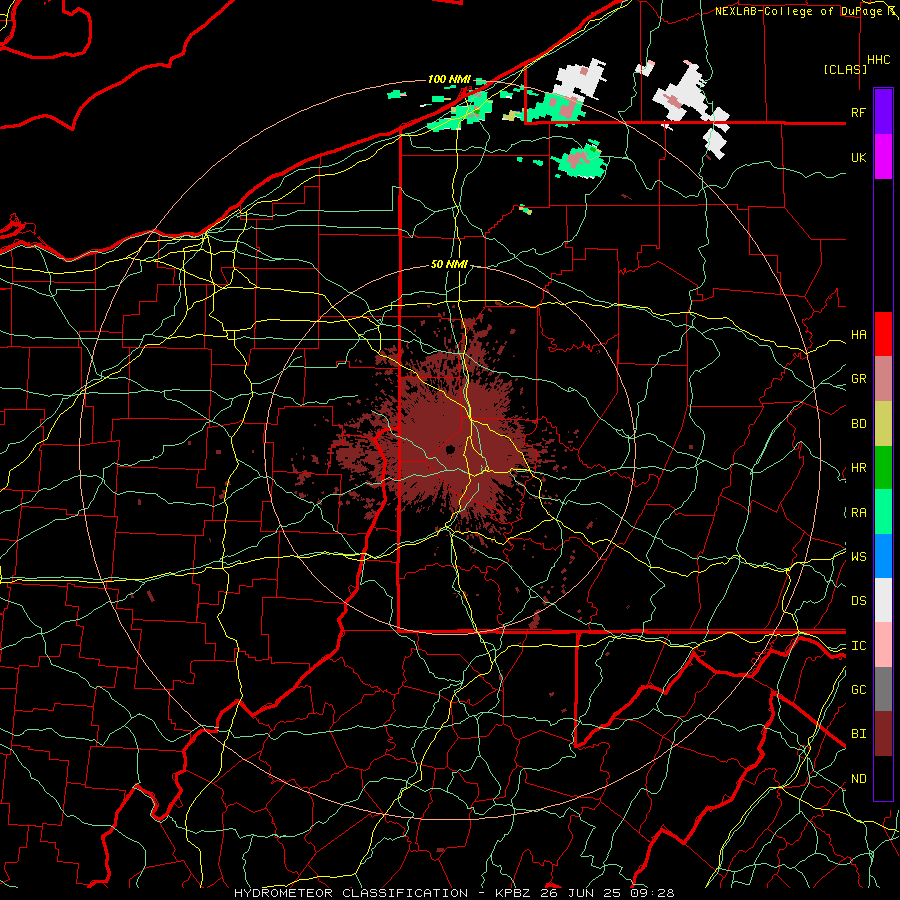
Task: Click the RF purple legend swatch
Action: pyautogui.click(x=883, y=112)
